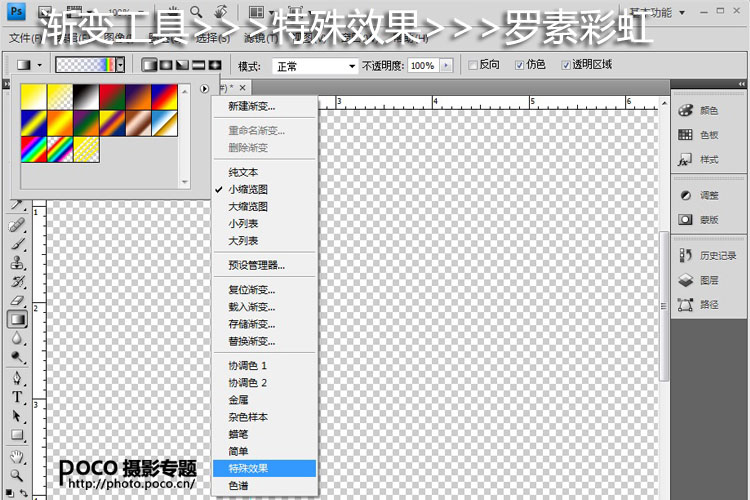The image size is (750, 500).
Task: Select 协调色 1 gradient set
Action: point(265,366)
